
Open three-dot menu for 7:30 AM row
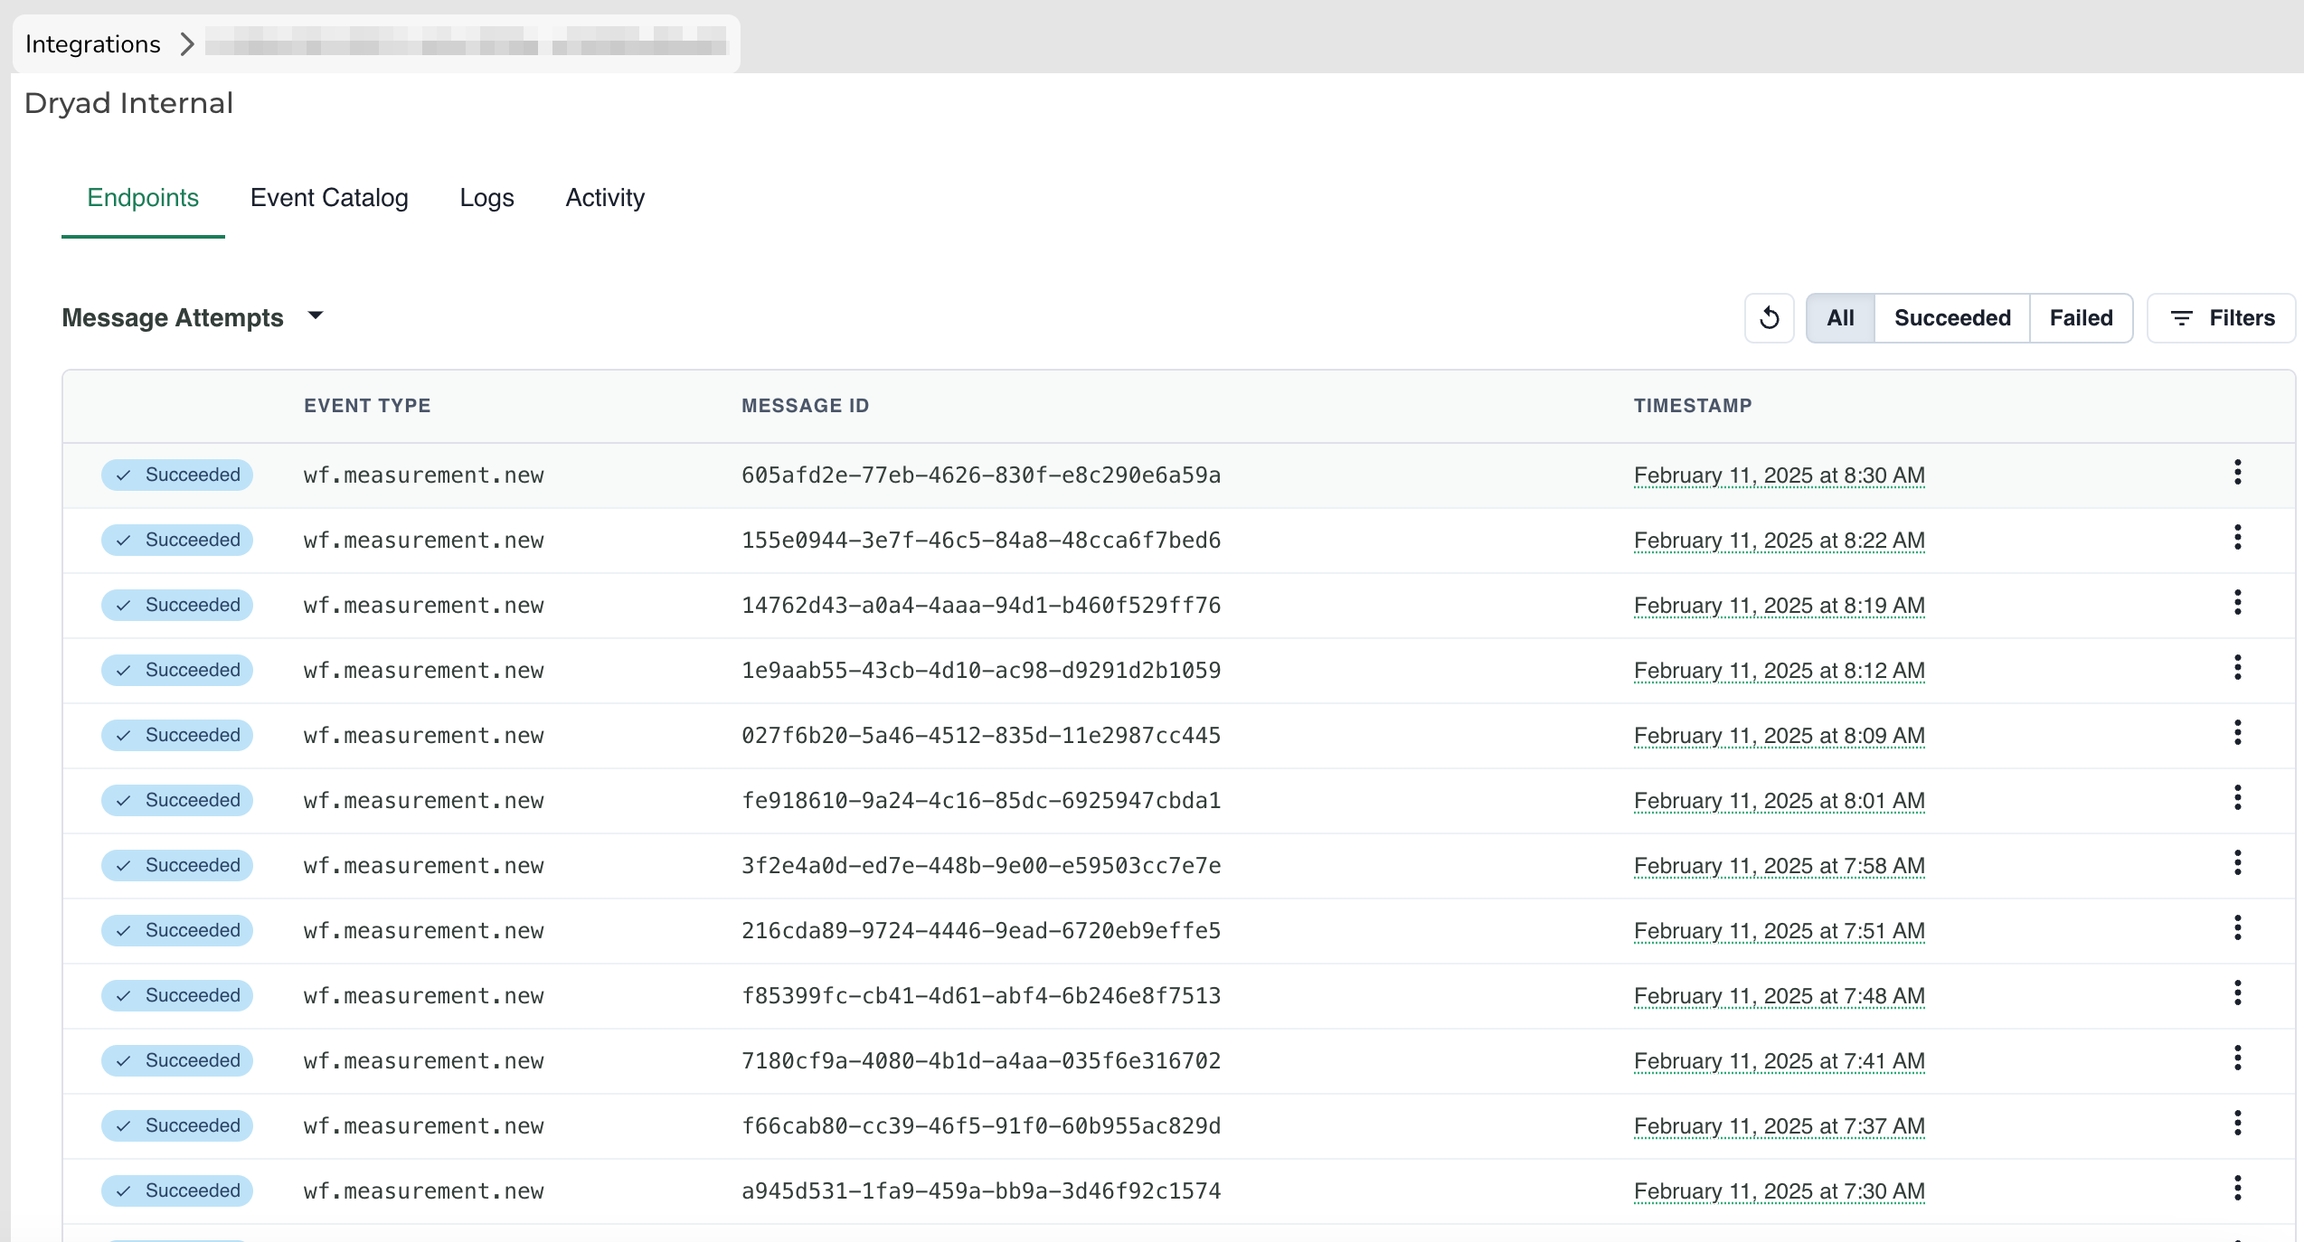coord(2237,1188)
